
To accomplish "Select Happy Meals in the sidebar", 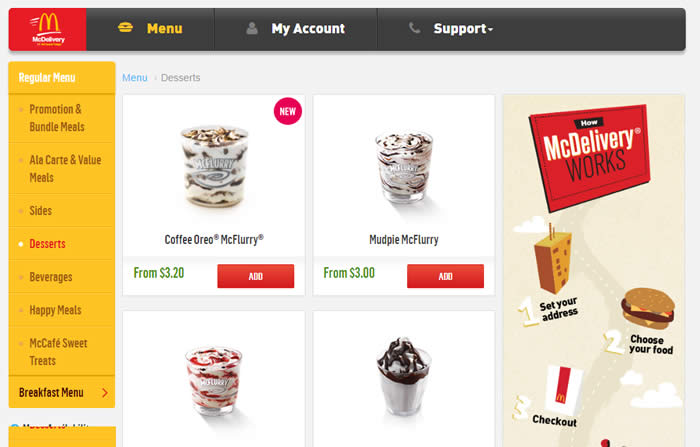I will 55,310.
